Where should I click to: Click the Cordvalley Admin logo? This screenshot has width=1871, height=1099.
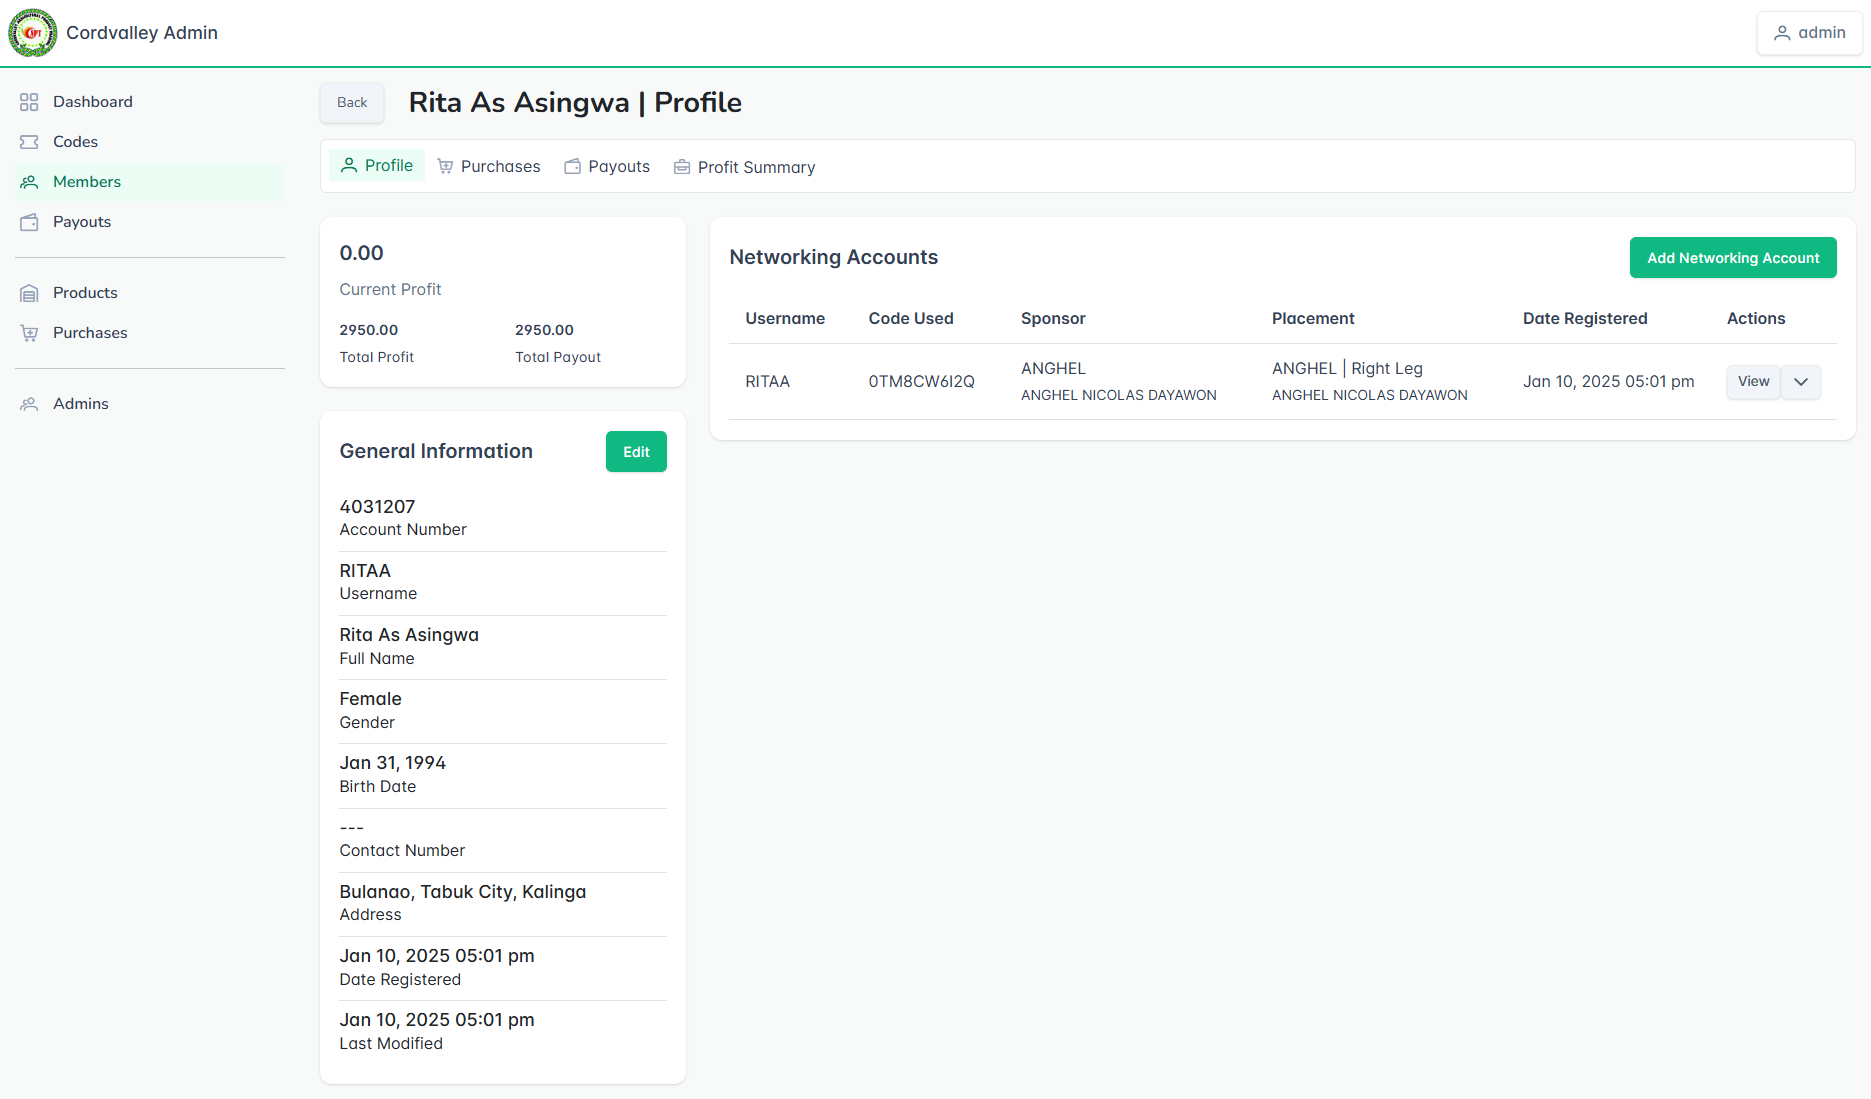point(33,32)
